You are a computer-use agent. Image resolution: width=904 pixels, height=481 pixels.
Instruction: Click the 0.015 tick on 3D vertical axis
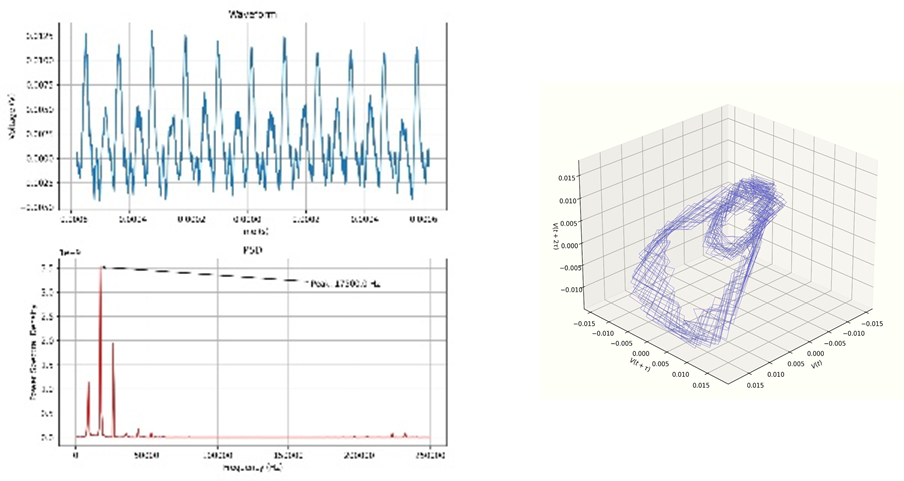tap(567, 178)
